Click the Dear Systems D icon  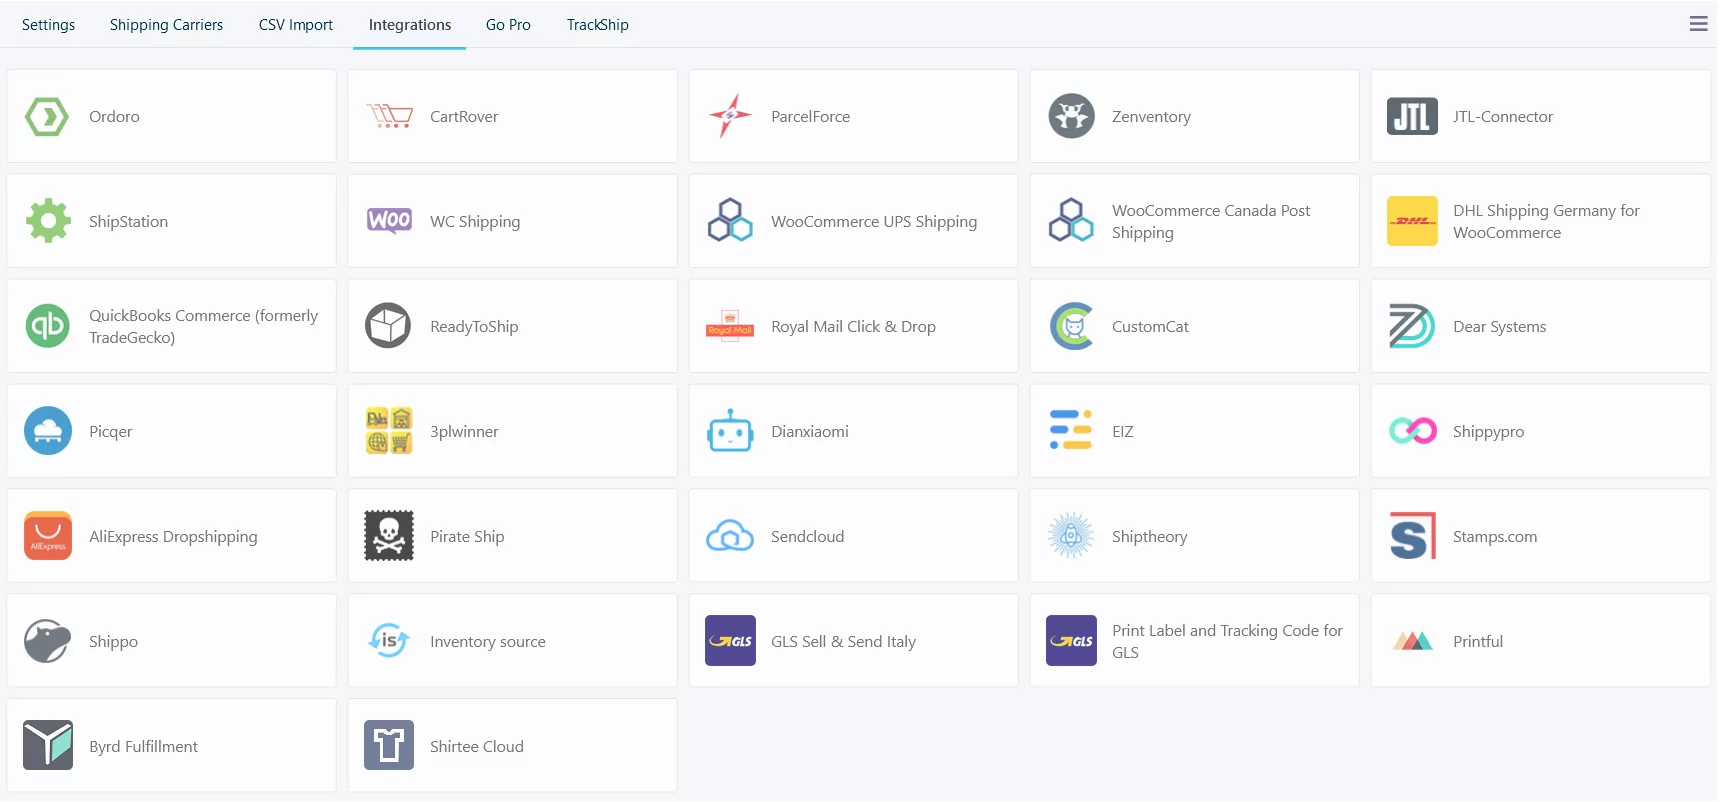click(x=1412, y=326)
